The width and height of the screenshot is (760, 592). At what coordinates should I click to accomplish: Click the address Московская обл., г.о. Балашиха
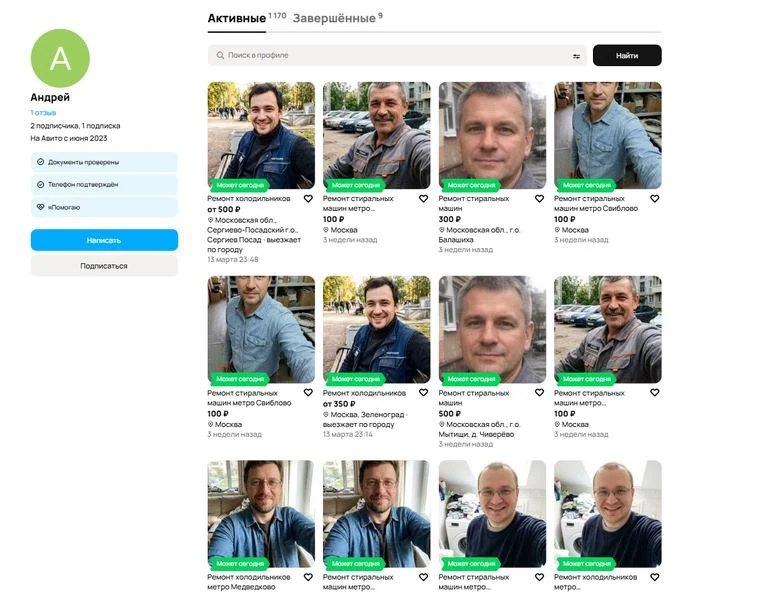(x=479, y=235)
